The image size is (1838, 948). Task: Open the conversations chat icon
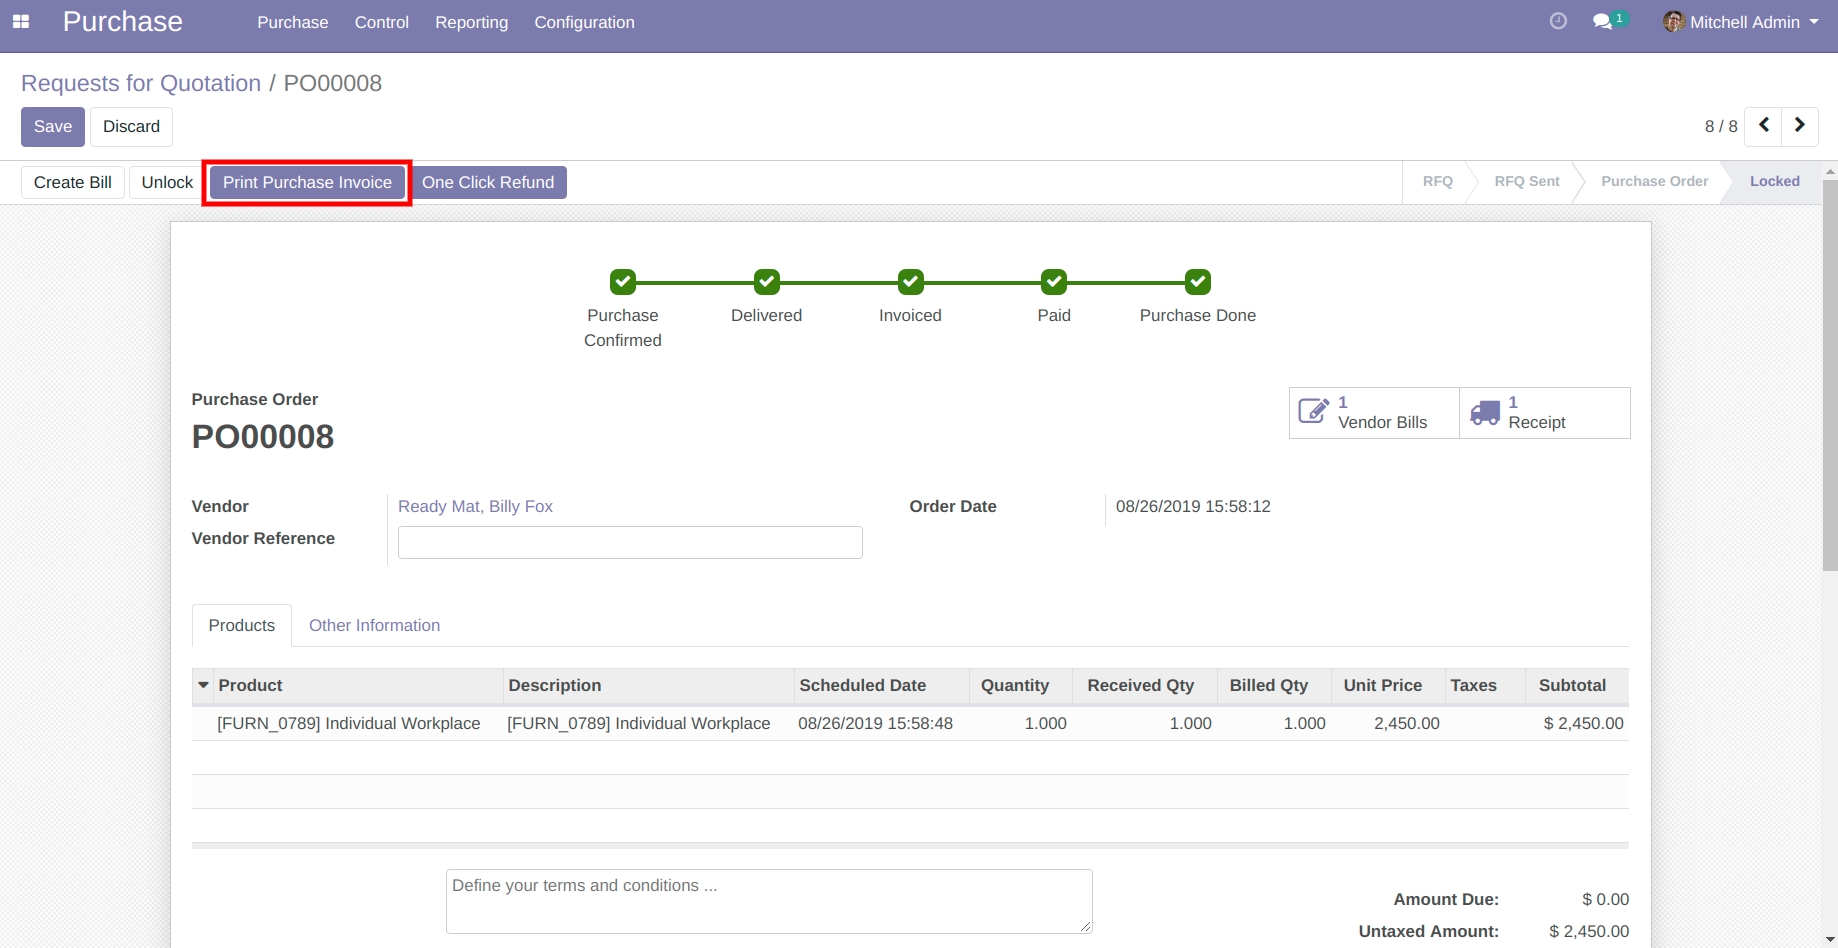[x=1603, y=22]
